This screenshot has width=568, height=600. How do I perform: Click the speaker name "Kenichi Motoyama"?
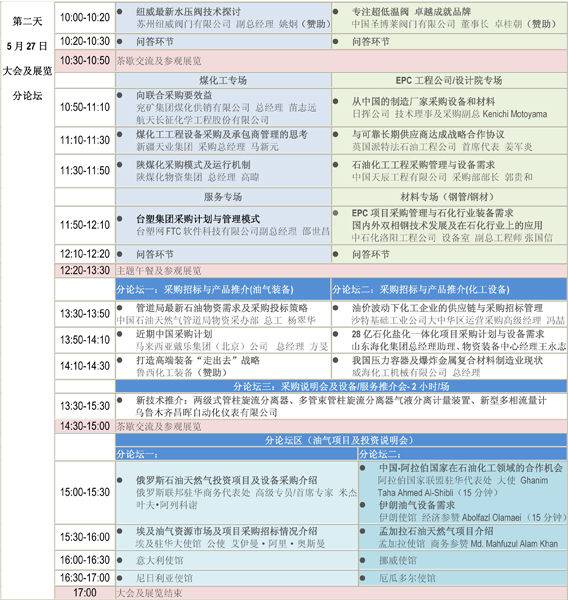click(x=515, y=114)
